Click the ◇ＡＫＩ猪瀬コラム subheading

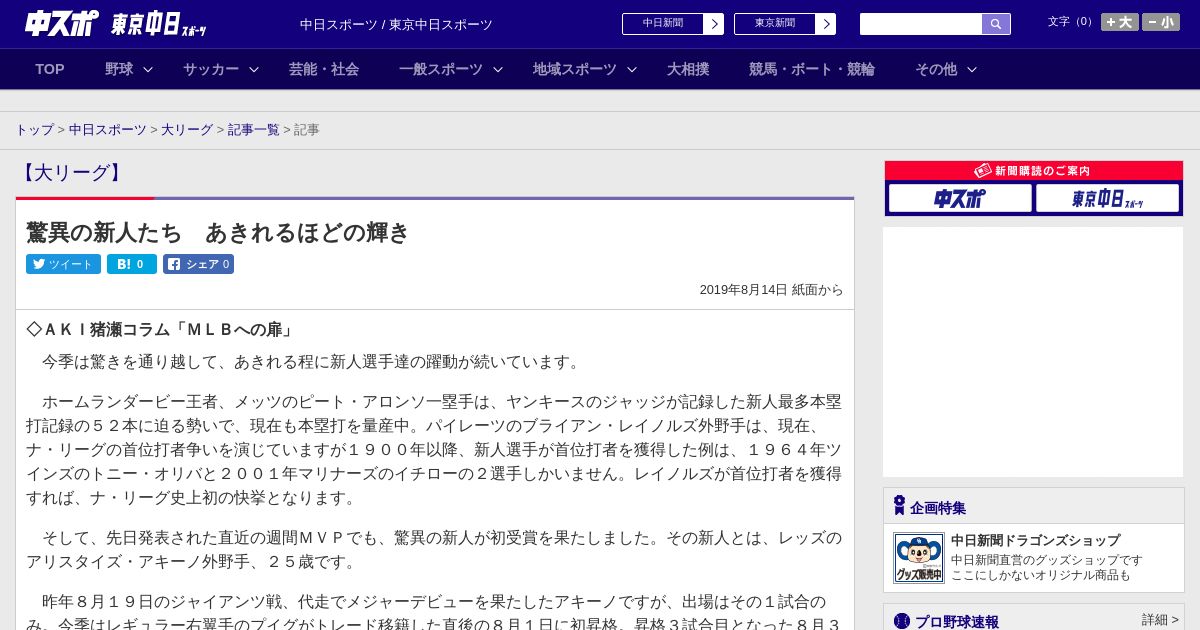(x=160, y=330)
